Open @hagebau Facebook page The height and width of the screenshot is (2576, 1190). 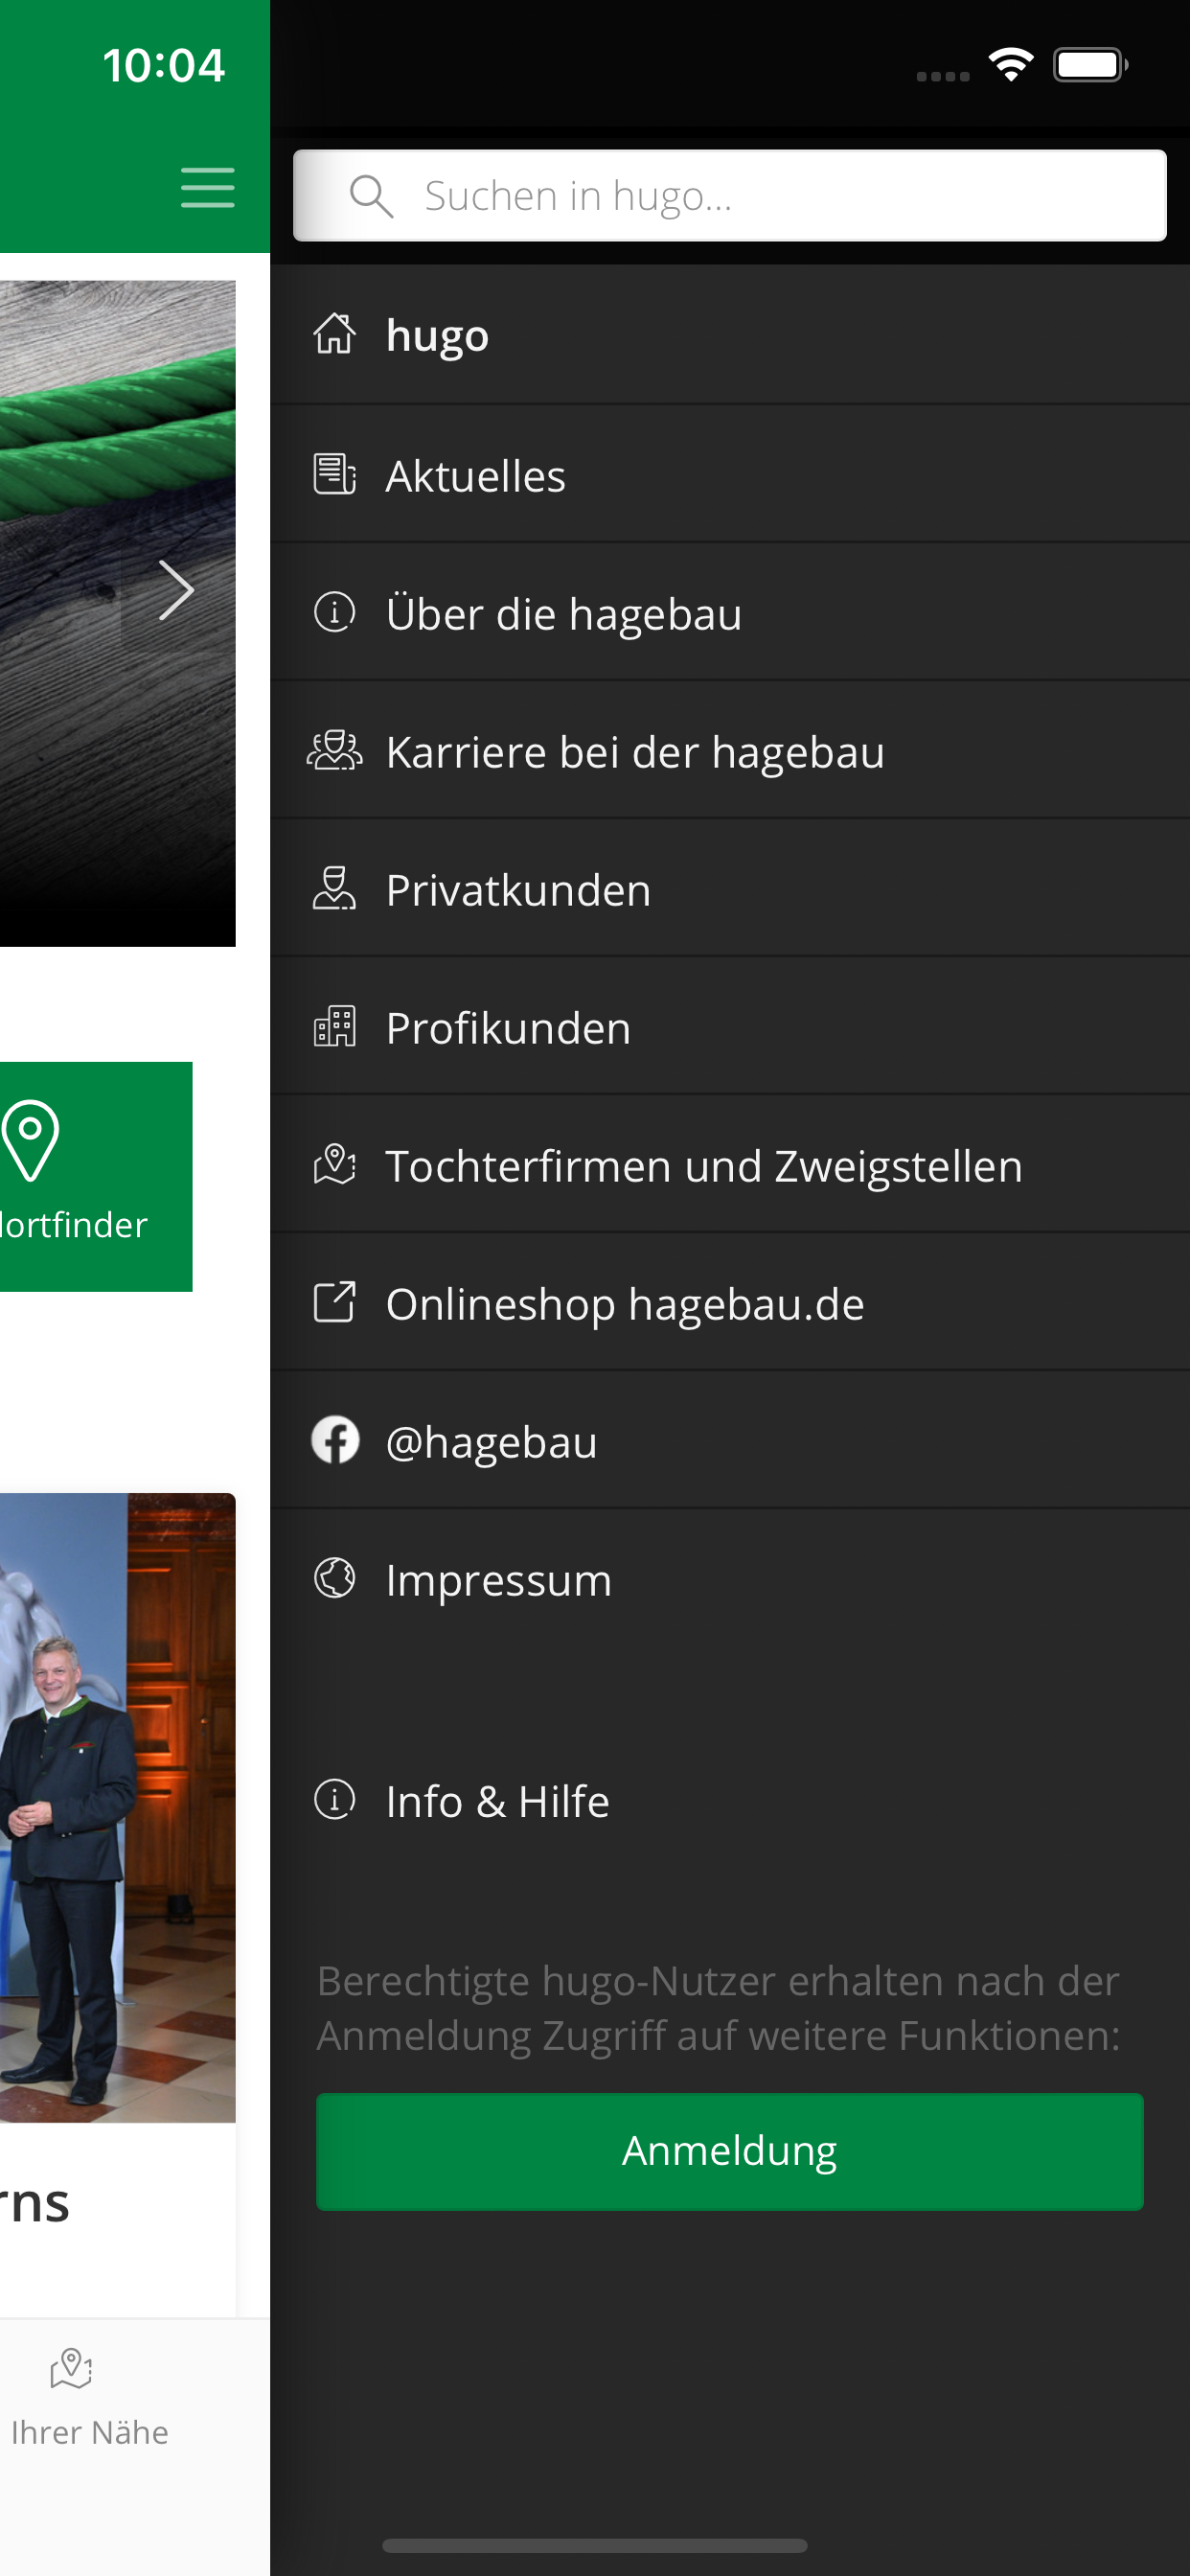[729, 1440]
